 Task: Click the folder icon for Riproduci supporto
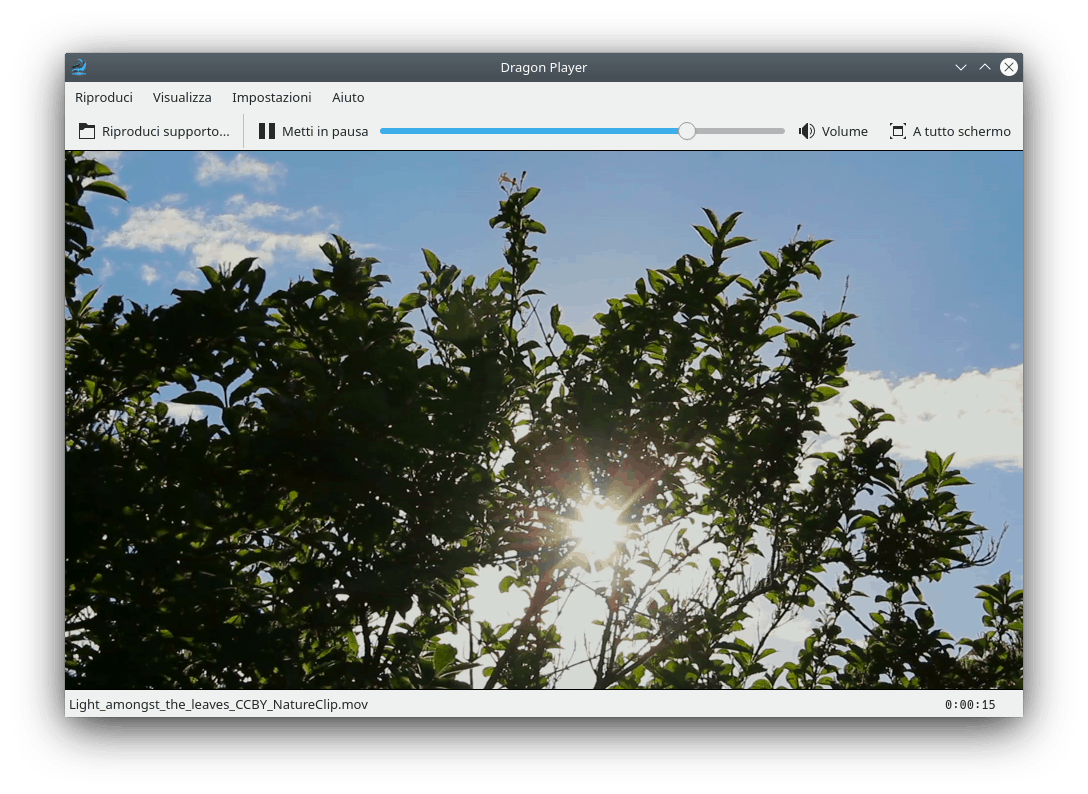87,131
